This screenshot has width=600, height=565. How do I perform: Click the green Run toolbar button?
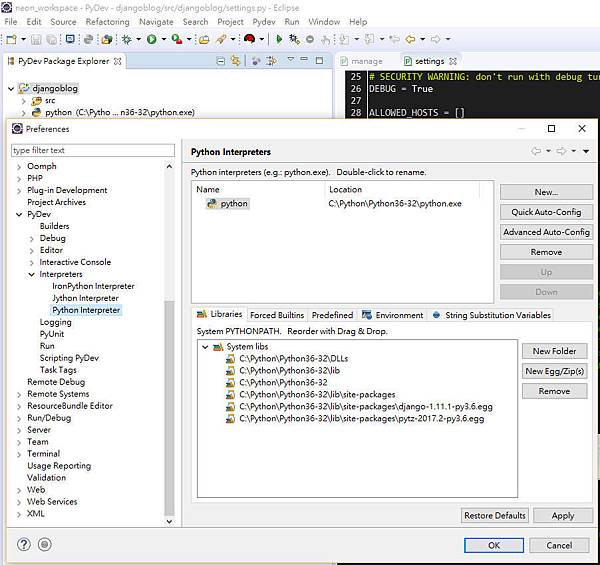click(152, 39)
